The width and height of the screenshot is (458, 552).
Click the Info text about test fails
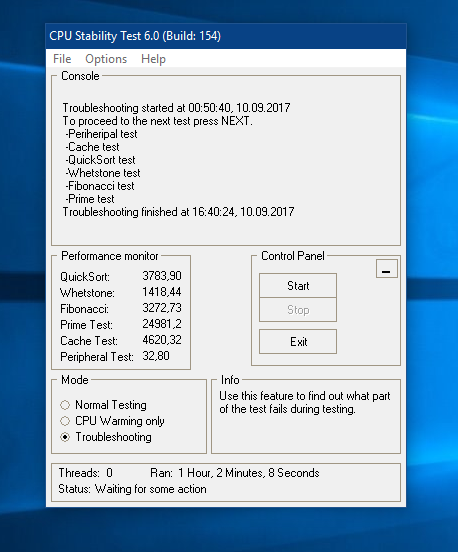(305, 402)
